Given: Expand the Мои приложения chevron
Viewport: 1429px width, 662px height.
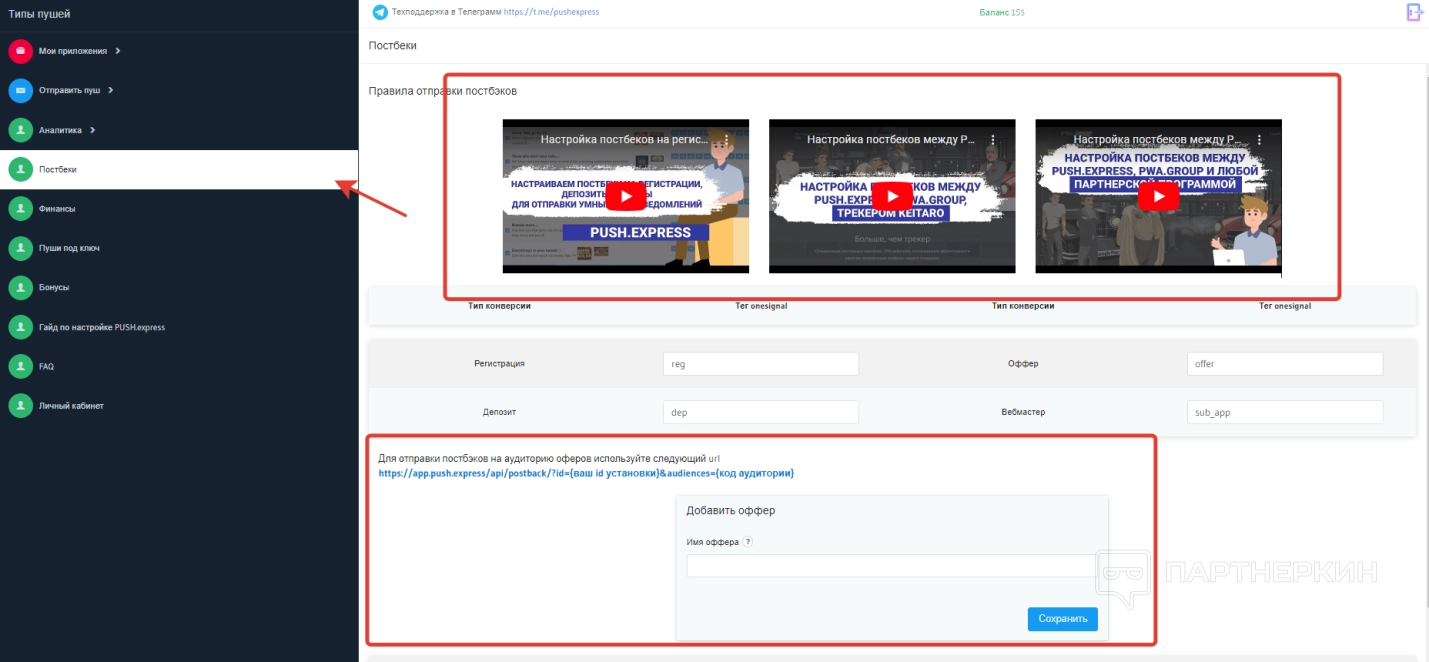Looking at the screenshot, I should click(117, 51).
